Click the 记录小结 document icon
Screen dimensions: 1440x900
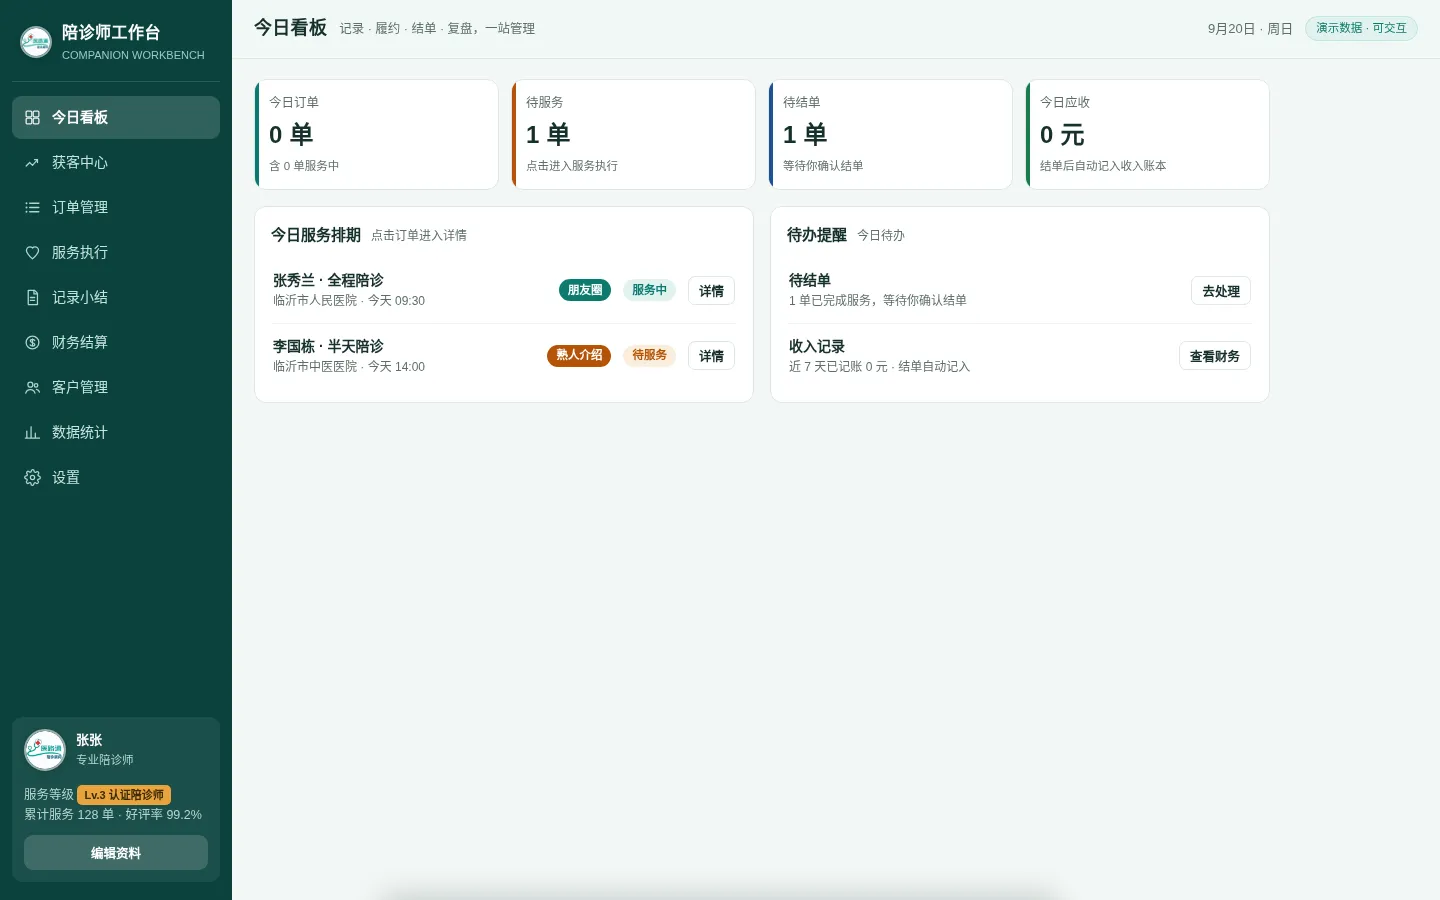[x=32, y=298]
